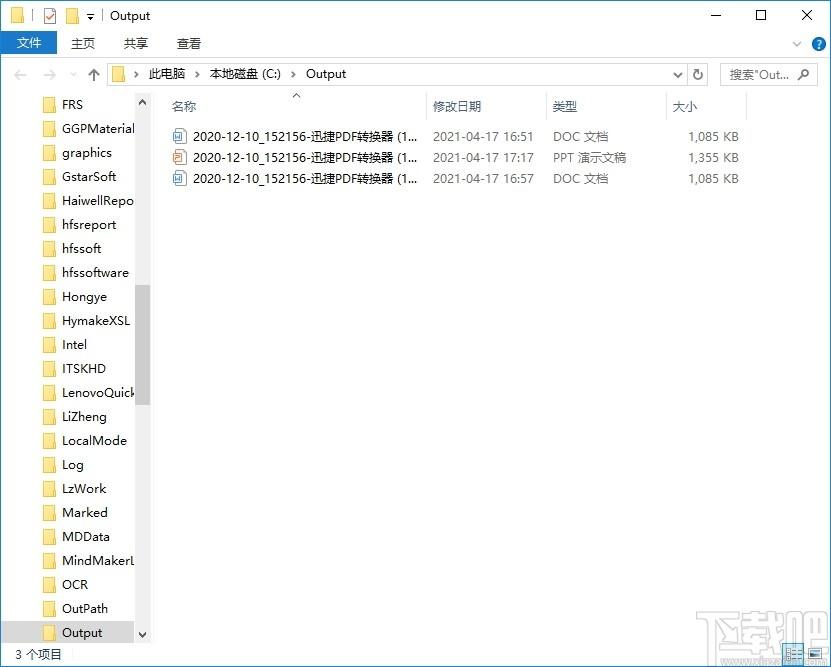This screenshot has height=667, width=831.
Task: Select LiZheng folder in tree
Action: [84, 417]
